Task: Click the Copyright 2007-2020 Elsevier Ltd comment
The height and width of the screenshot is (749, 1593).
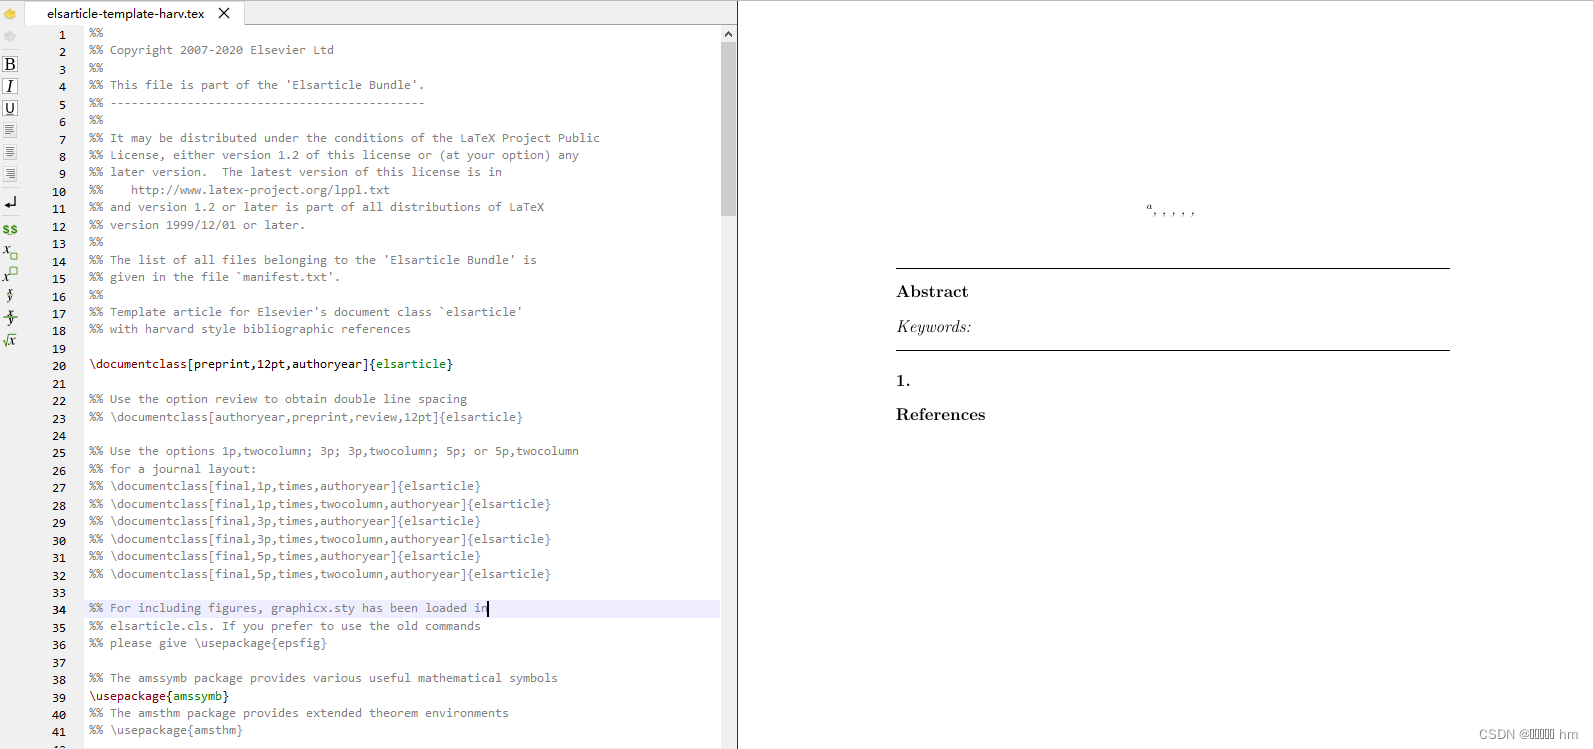Action: pyautogui.click(x=211, y=50)
